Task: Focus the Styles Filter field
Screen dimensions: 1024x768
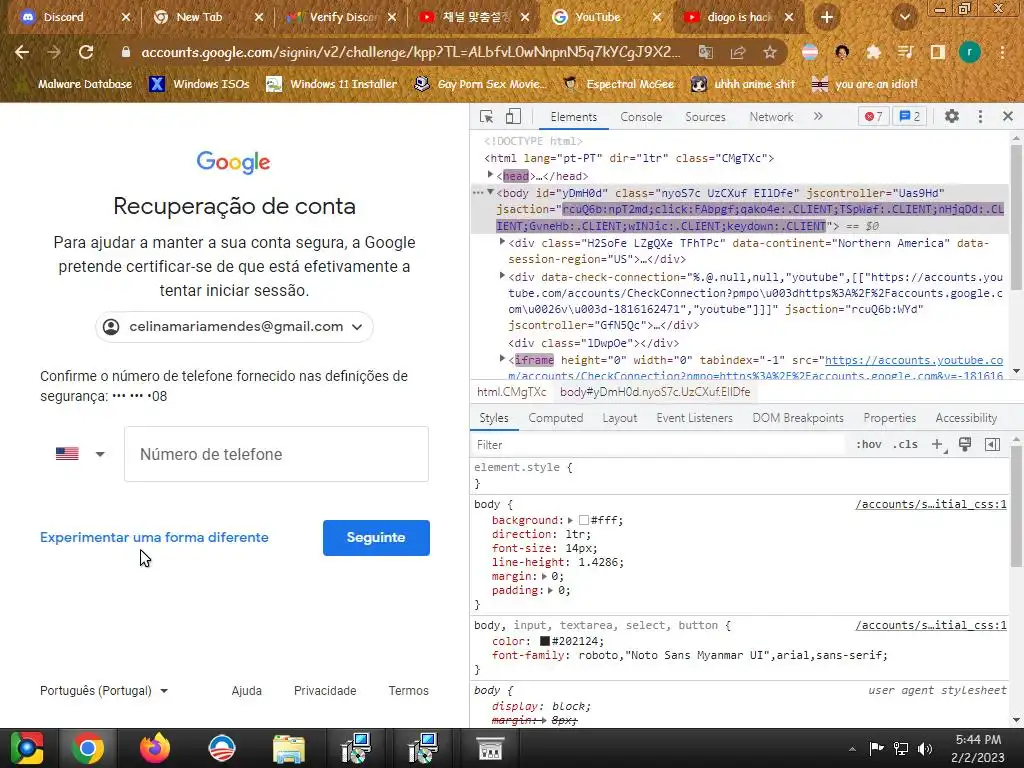Action: tap(660, 445)
